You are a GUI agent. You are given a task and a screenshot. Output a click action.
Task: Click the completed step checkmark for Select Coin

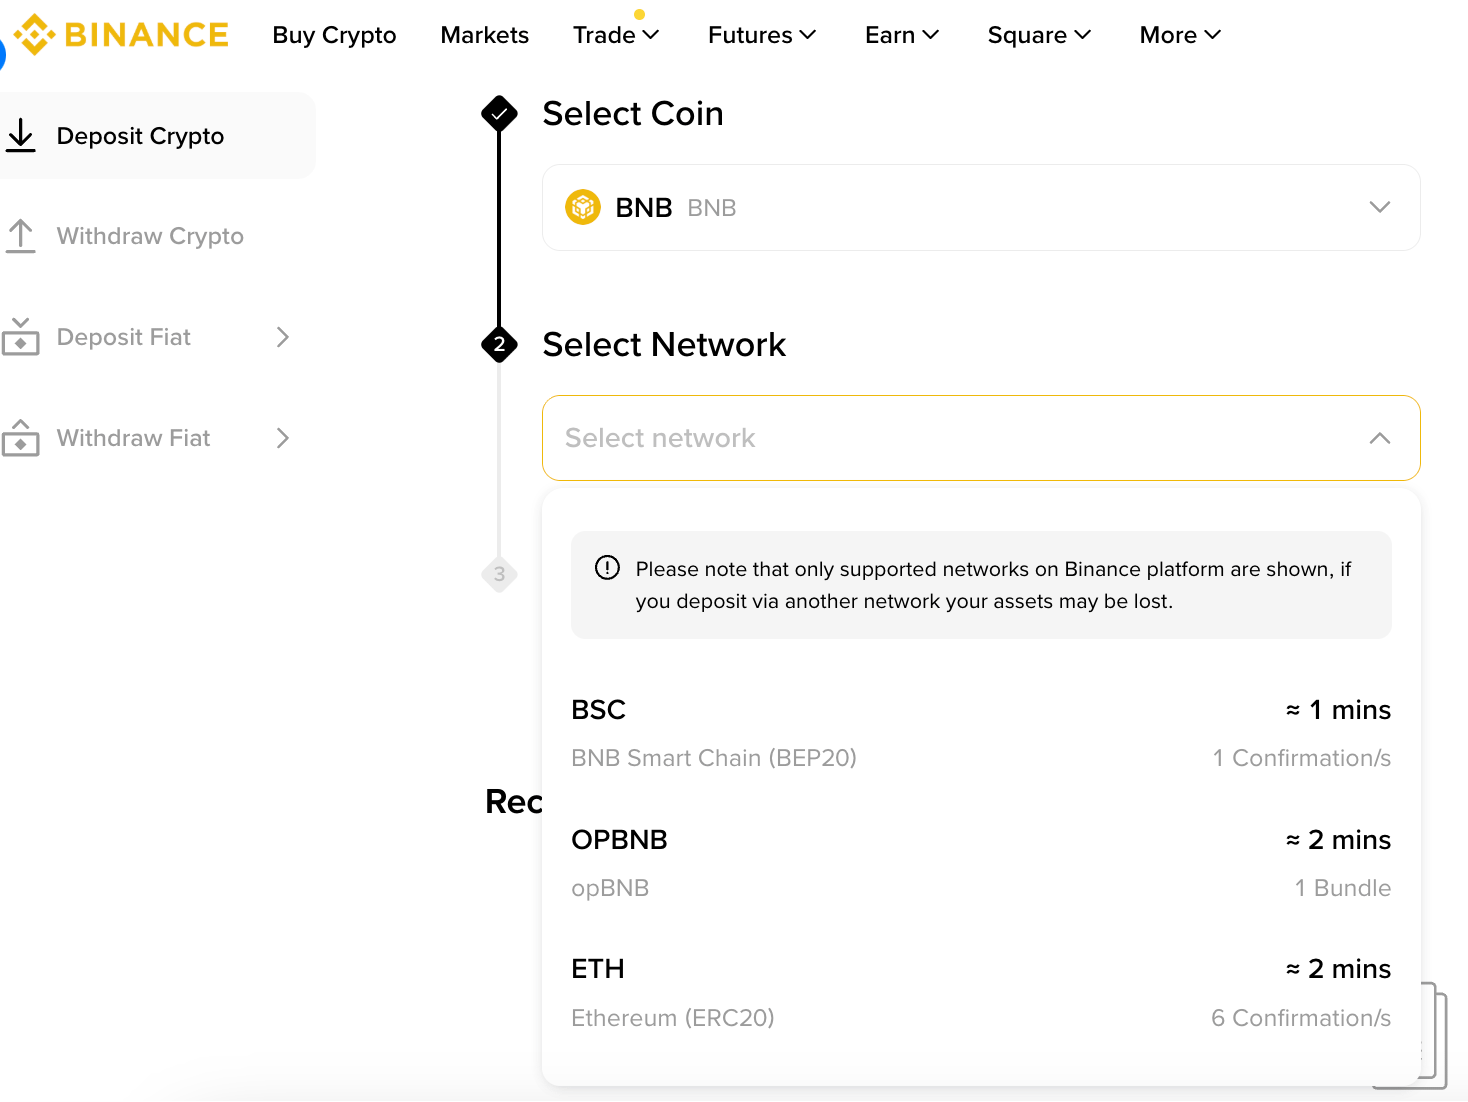pyautogui.click(x=499, y=114)
